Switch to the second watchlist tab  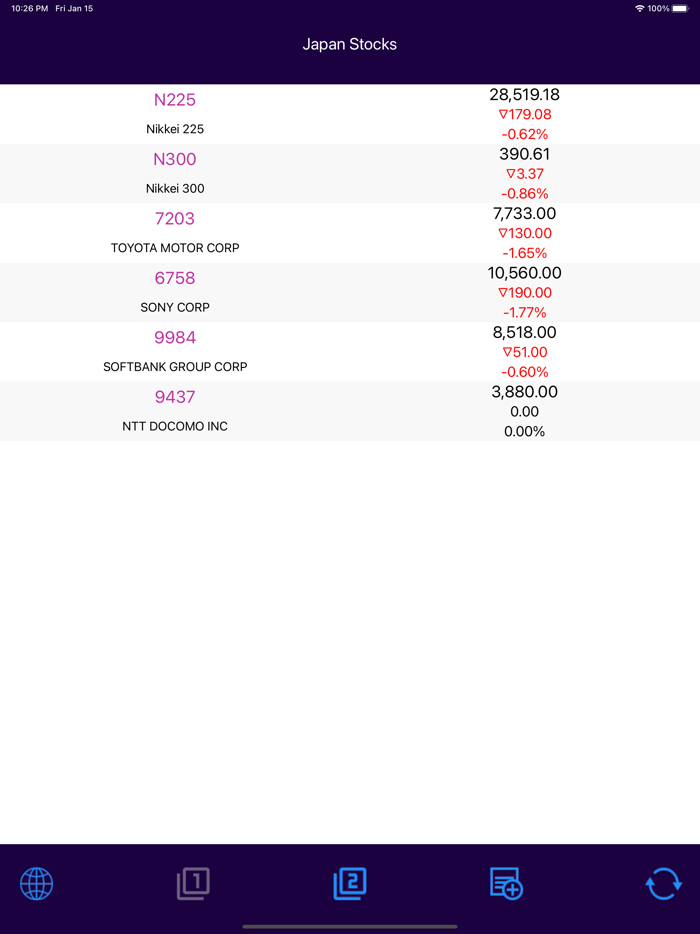349,884
